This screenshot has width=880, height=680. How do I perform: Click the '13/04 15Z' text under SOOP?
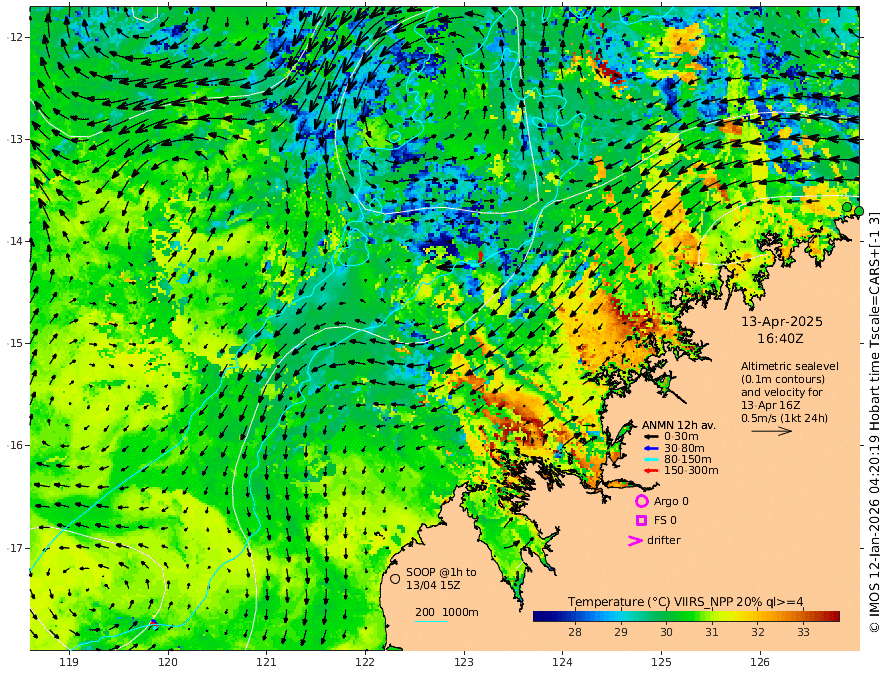tap(431, 585)
